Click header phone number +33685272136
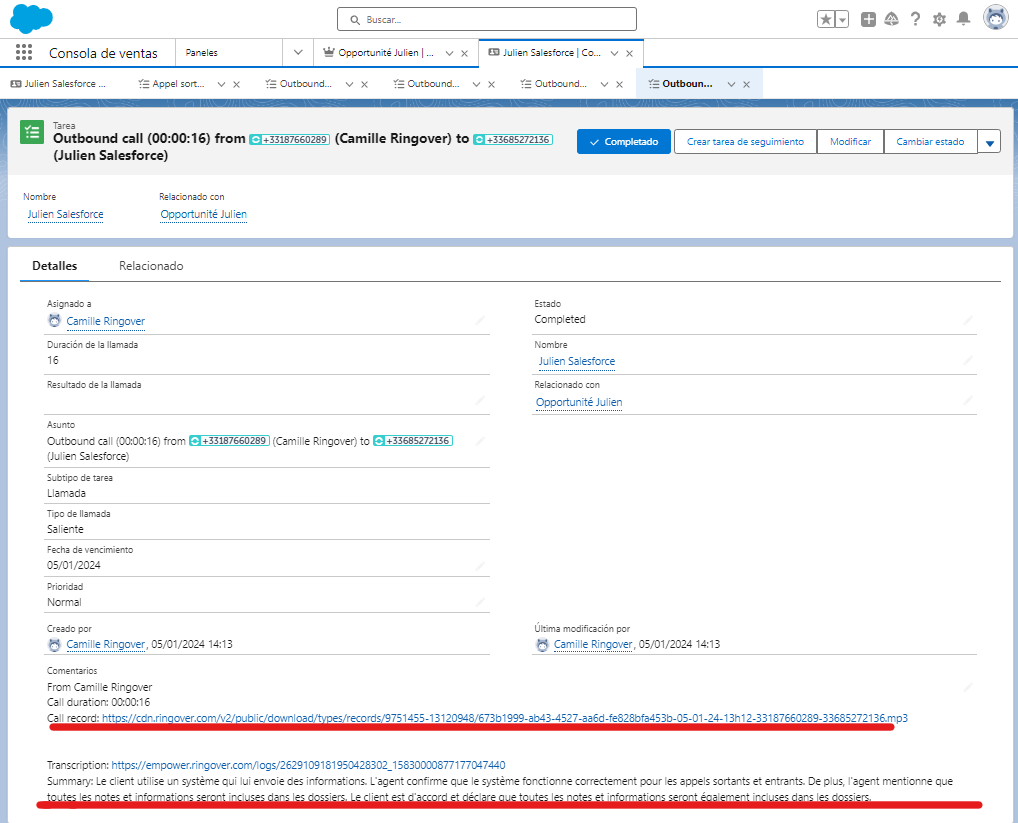This screenshot has width=1018, height=823. (x=513, y=139)
